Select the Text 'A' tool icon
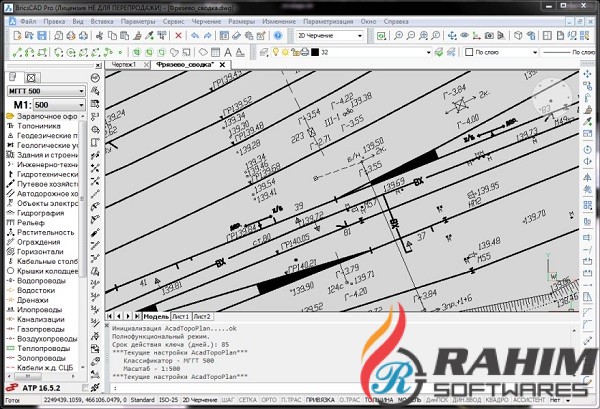 (x=228, y=52)
